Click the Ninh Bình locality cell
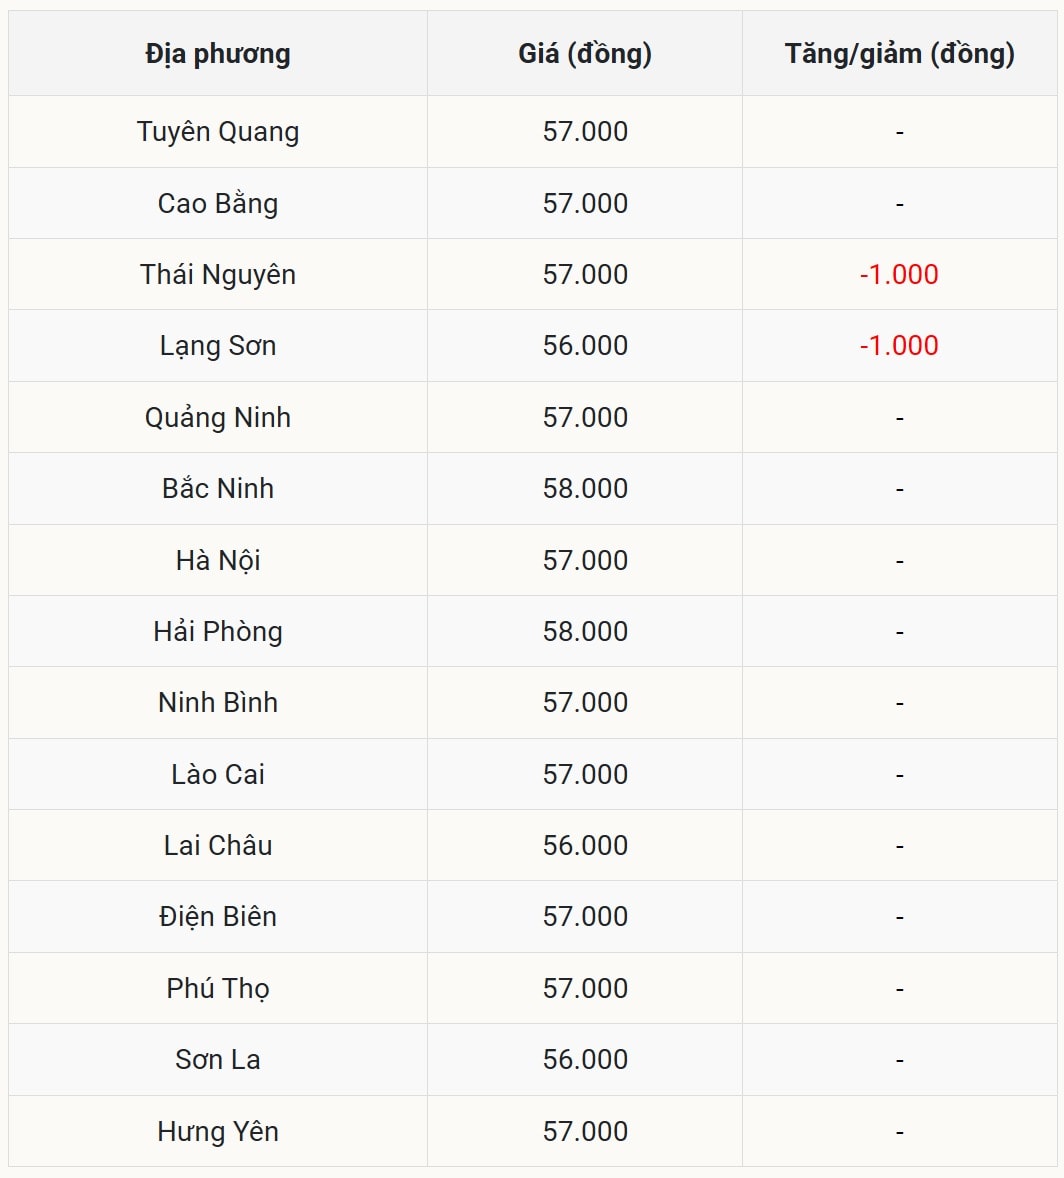This screenshot has width=1064, height=1178. [218, 703]
